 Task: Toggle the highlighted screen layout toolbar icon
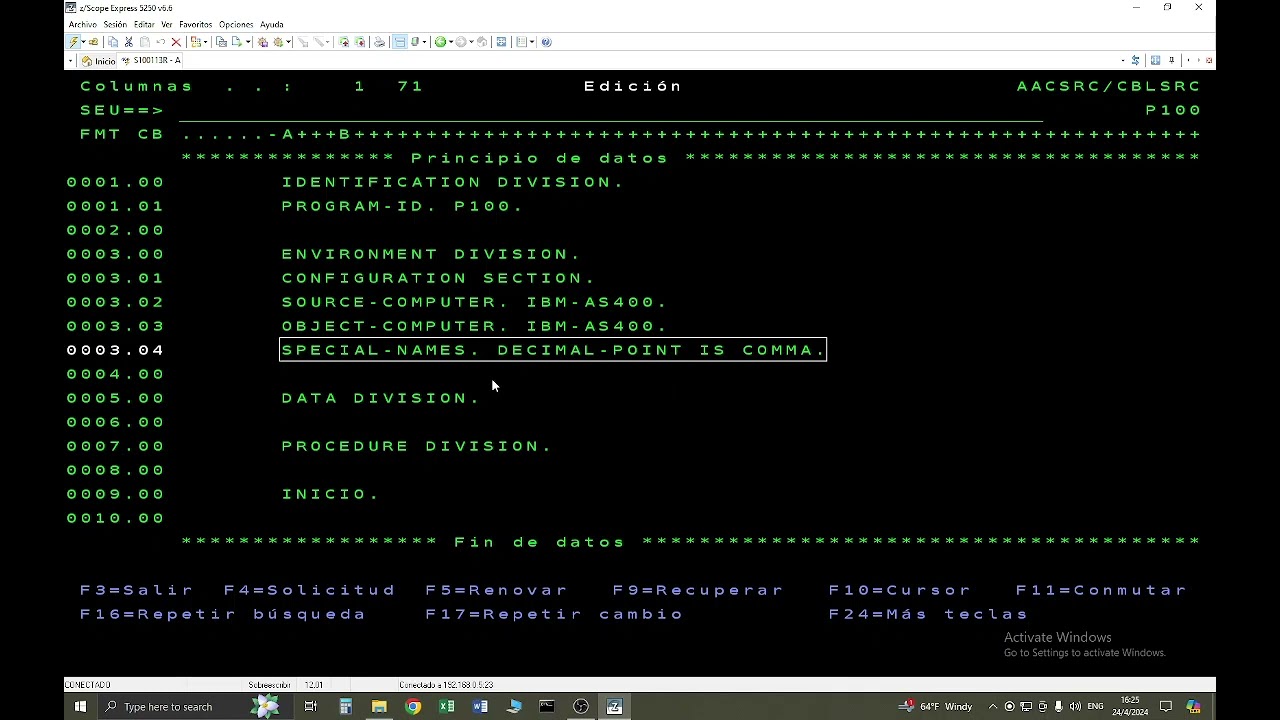pyautogui.click(x=400, y=42)
